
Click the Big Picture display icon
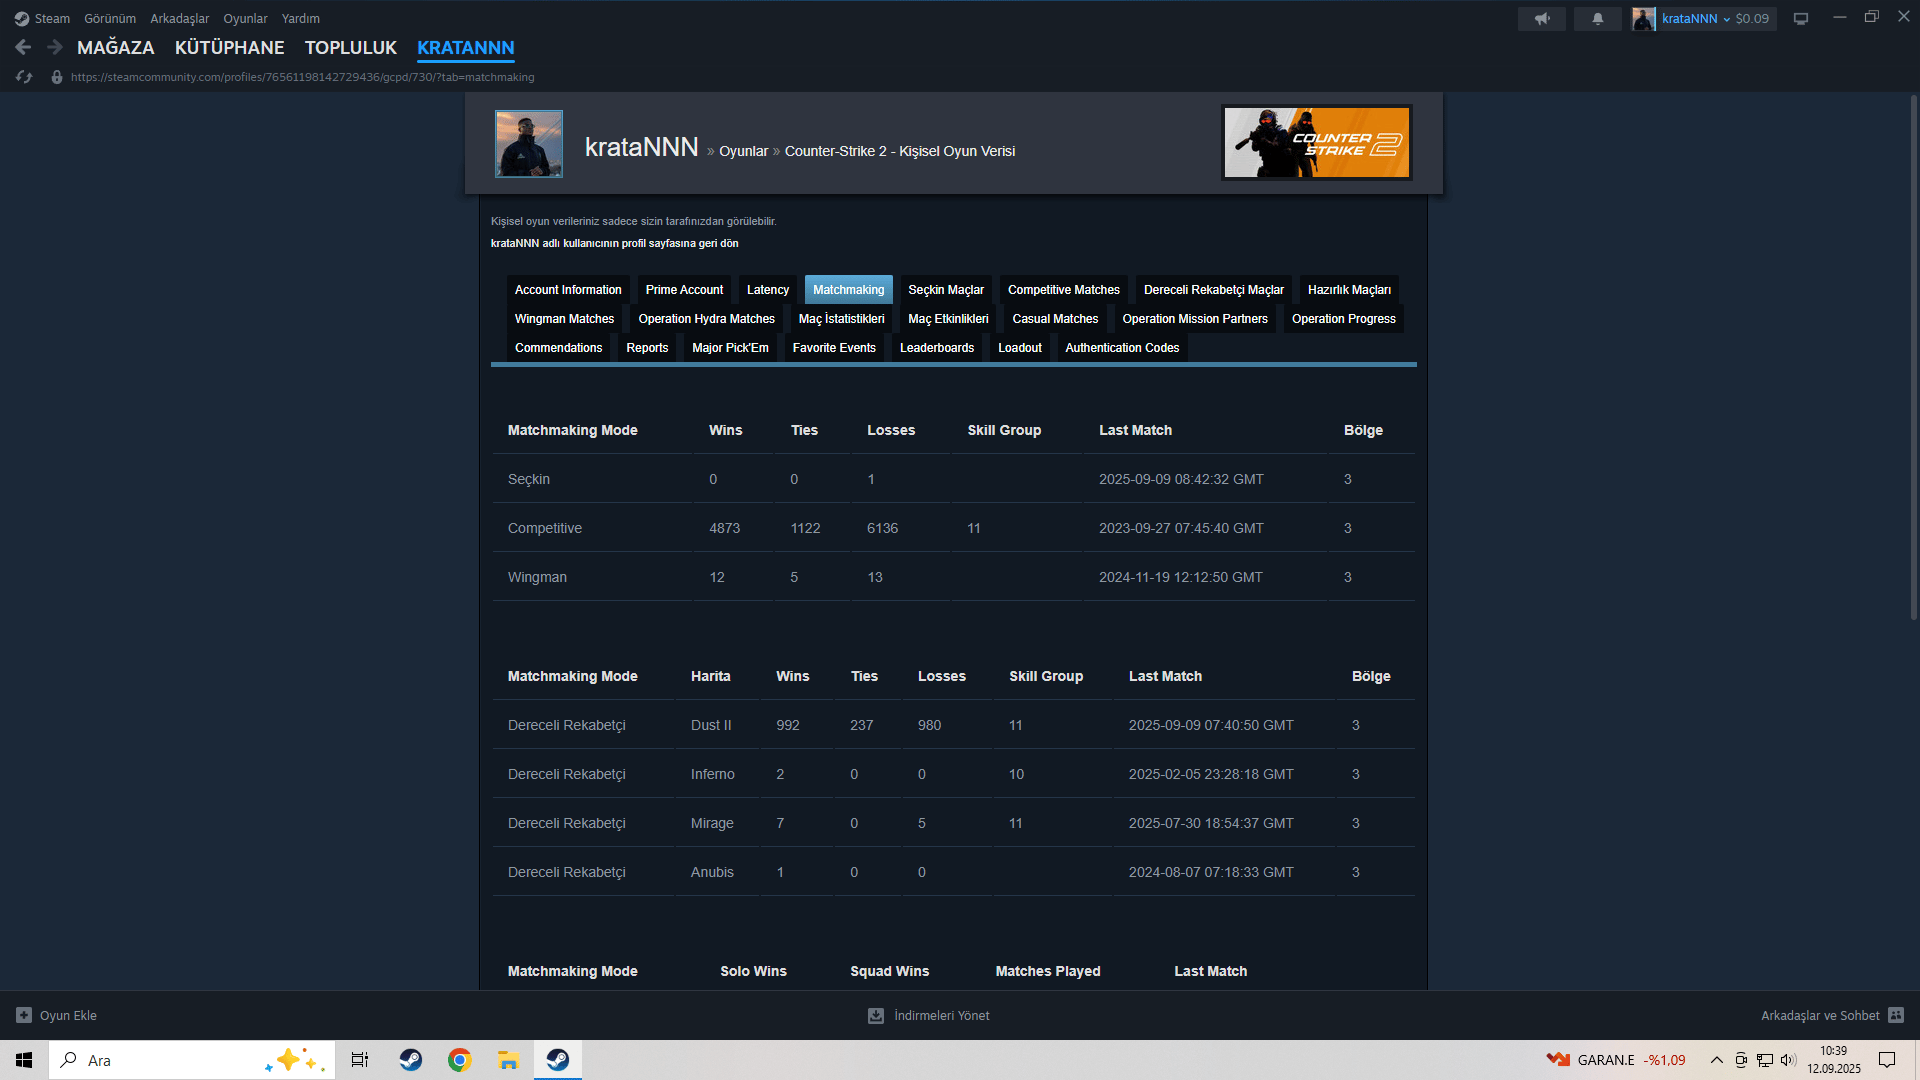(x=1801, y=18)
